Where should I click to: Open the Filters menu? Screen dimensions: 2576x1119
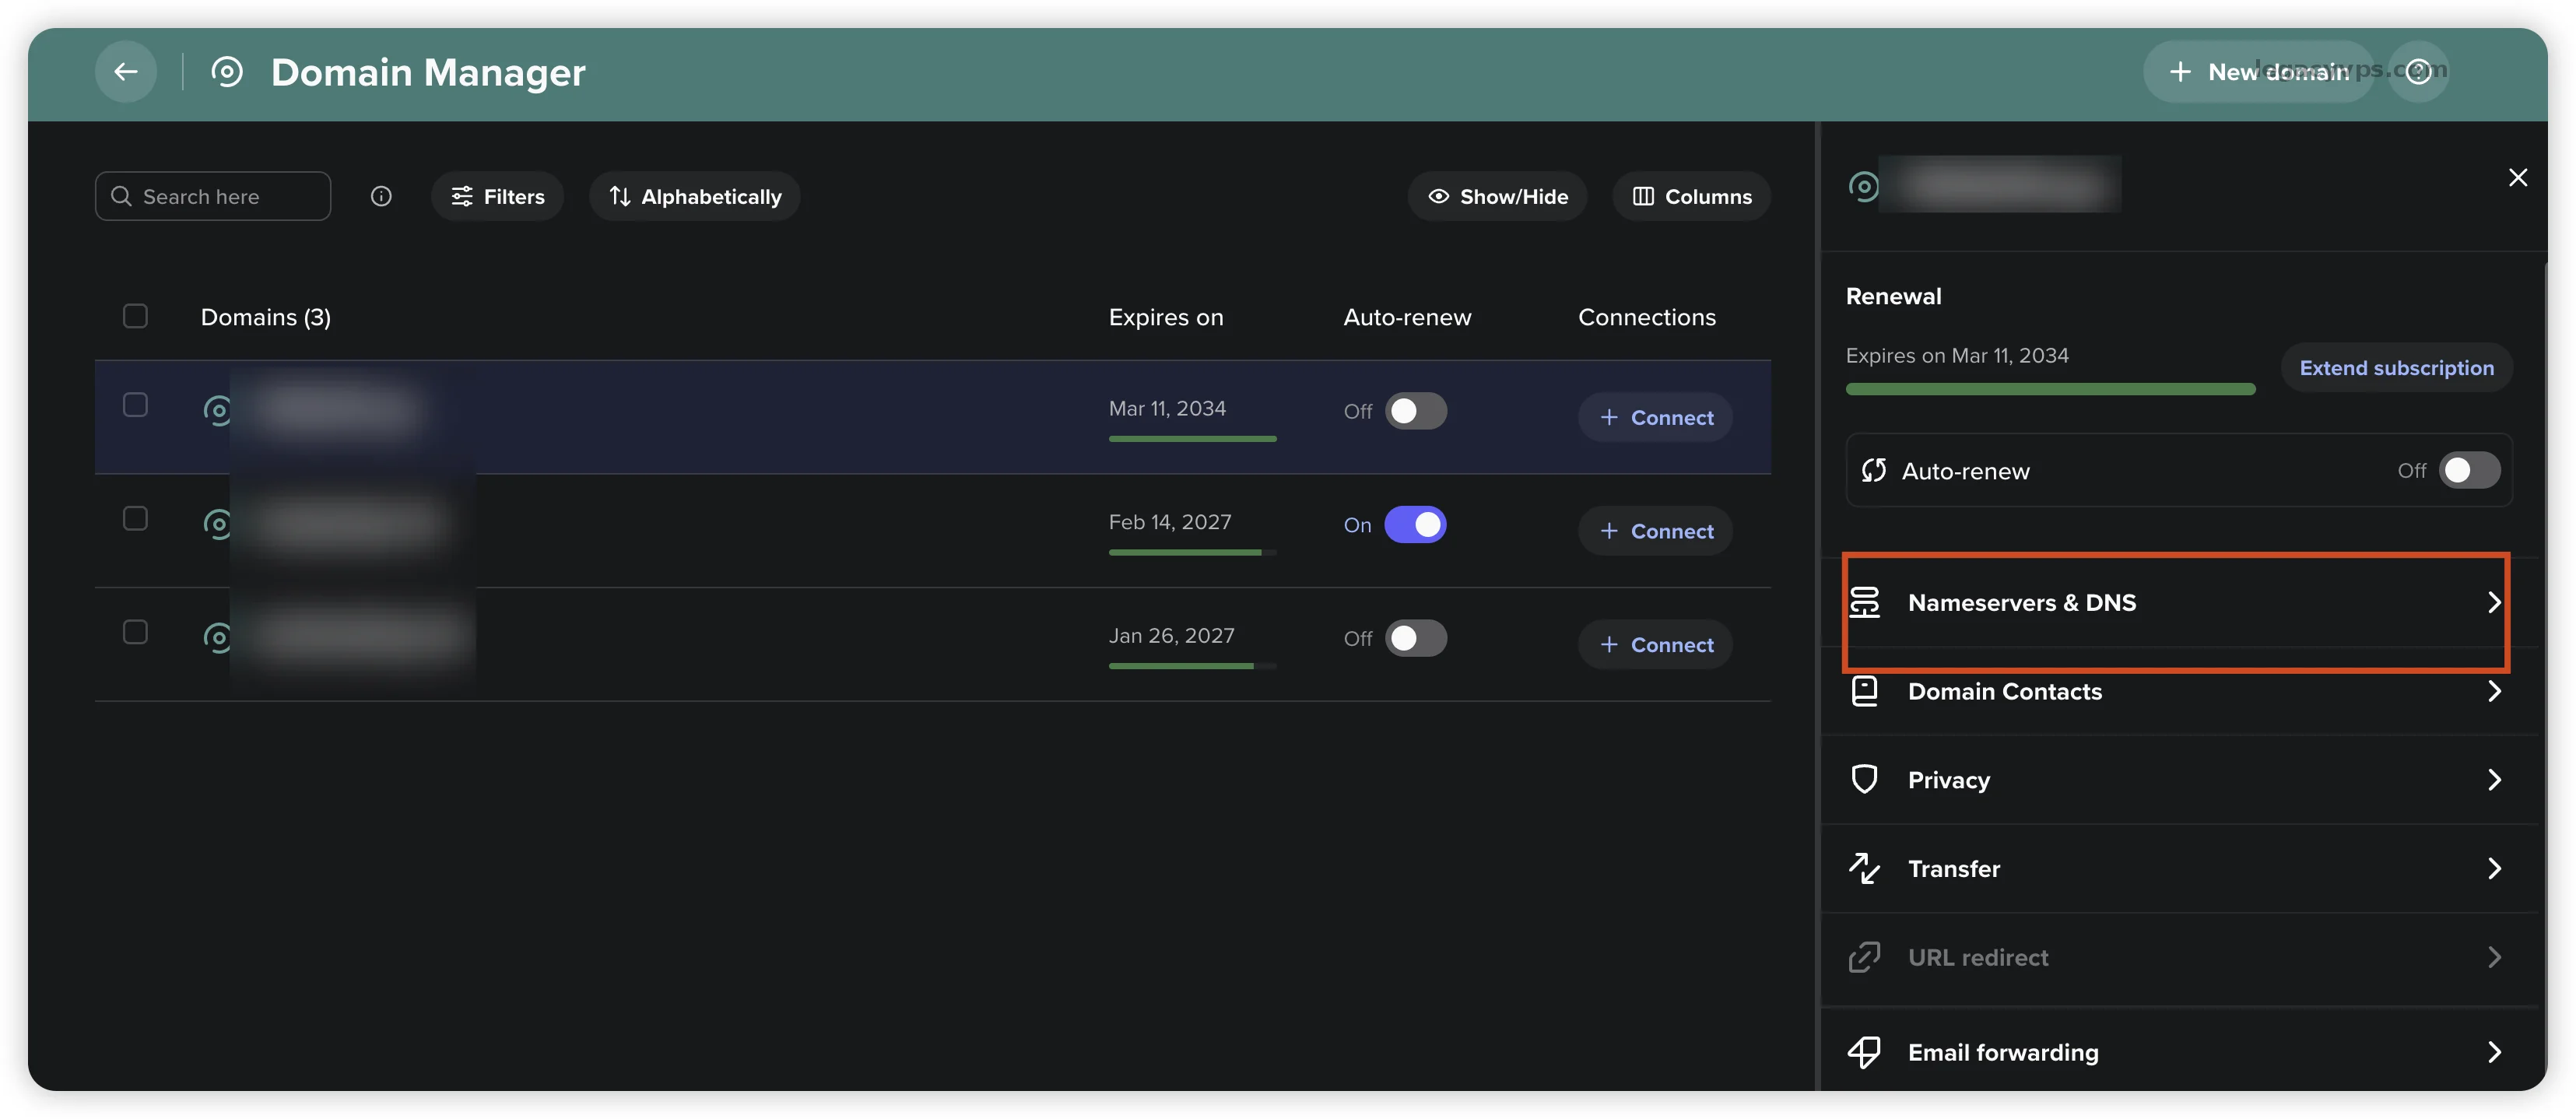497,196
